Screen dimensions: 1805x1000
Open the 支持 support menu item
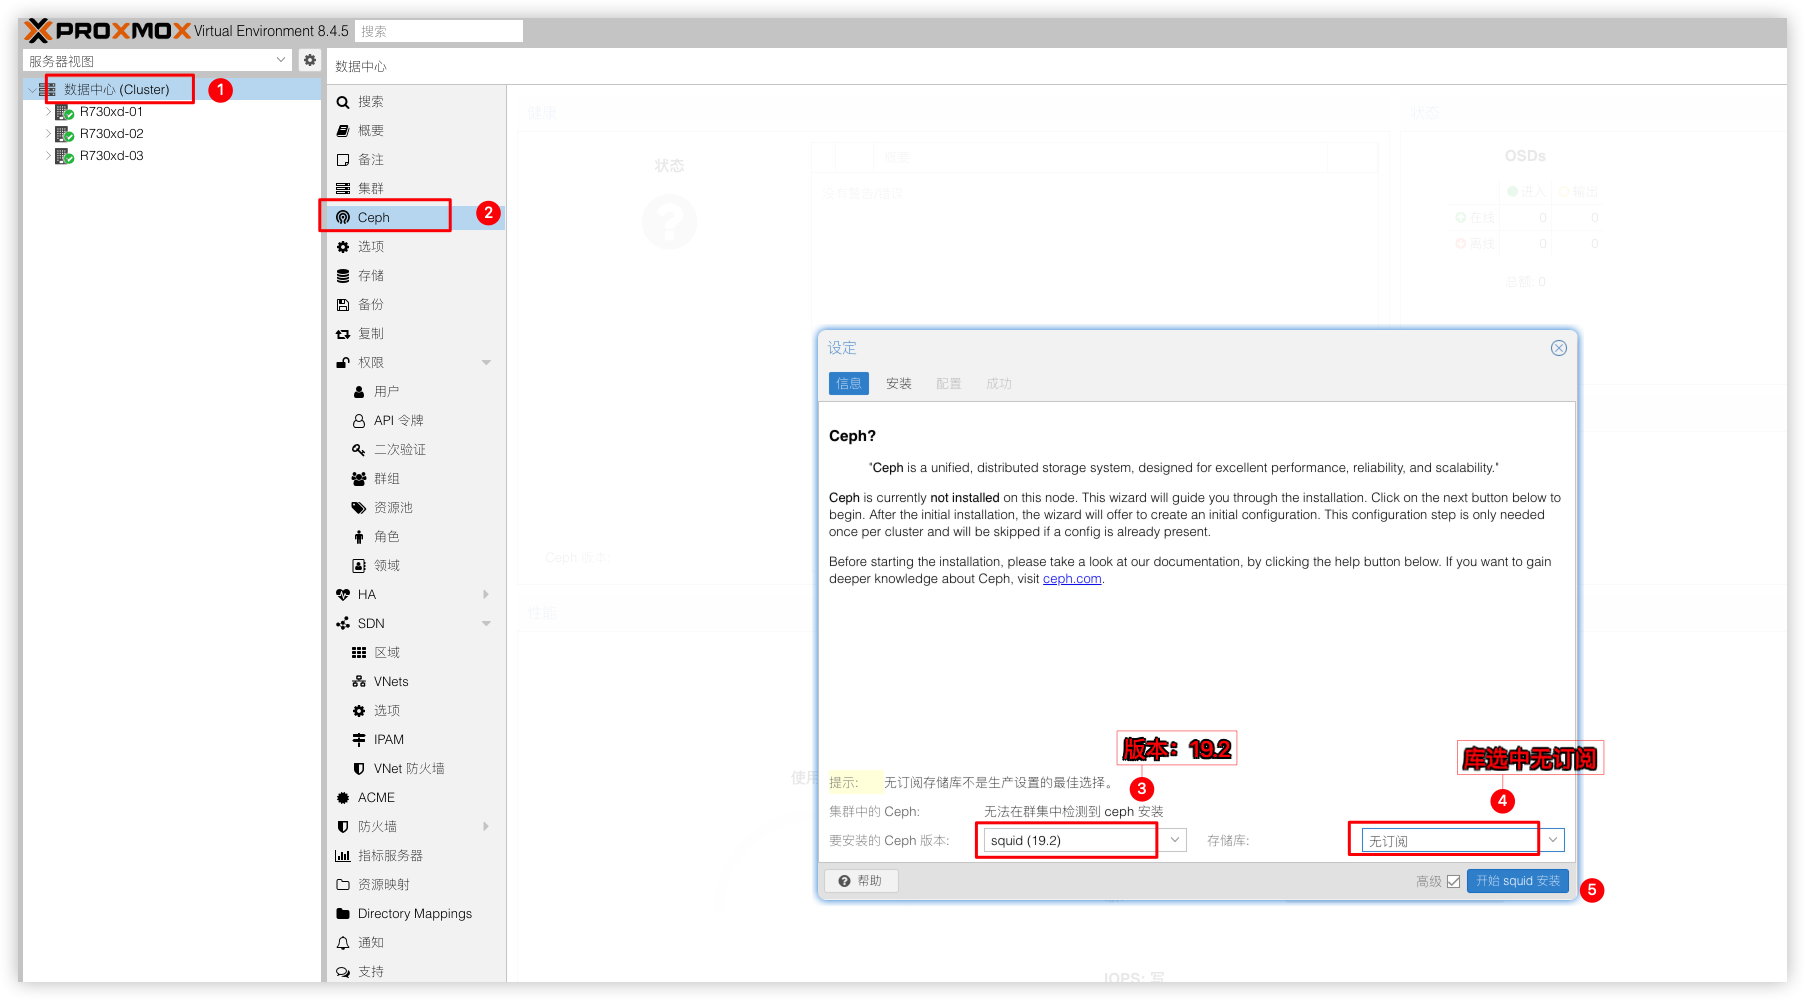[415, 972]
